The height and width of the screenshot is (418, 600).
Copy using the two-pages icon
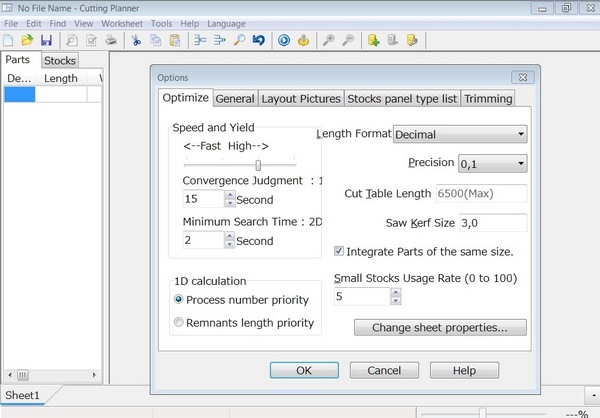point(155,40)
